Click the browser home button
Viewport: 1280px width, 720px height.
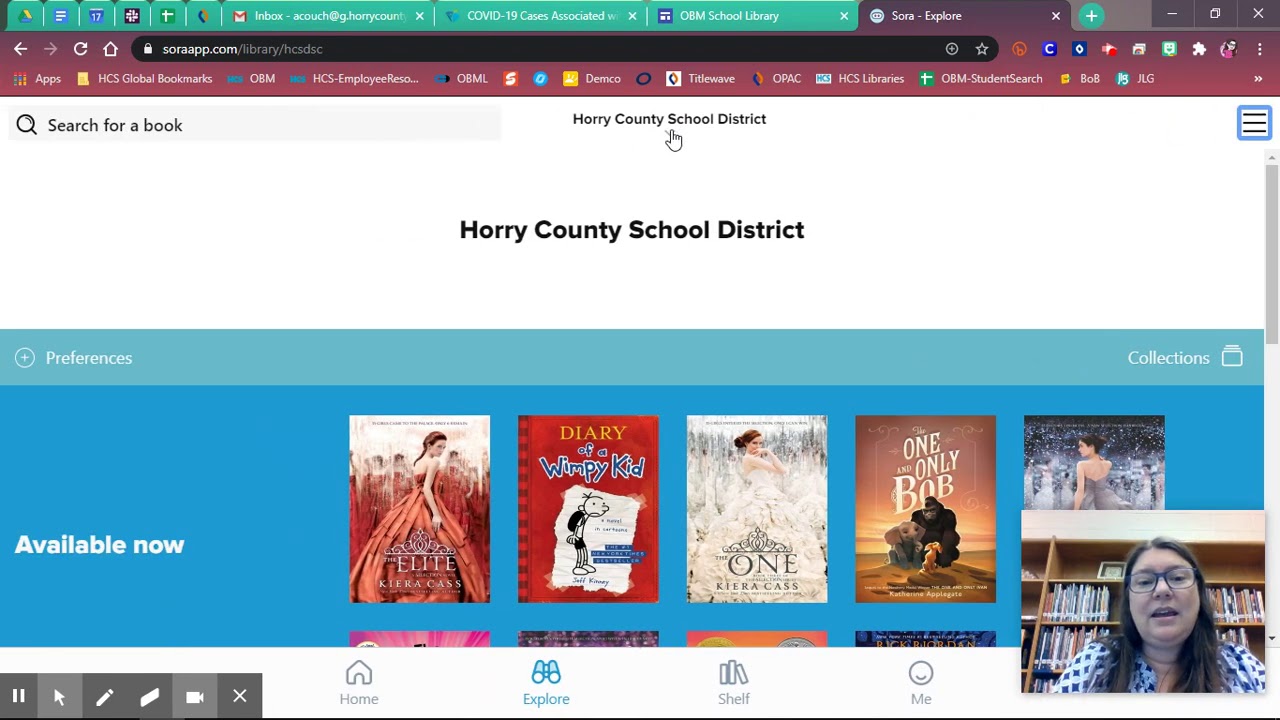pos(111,49)
